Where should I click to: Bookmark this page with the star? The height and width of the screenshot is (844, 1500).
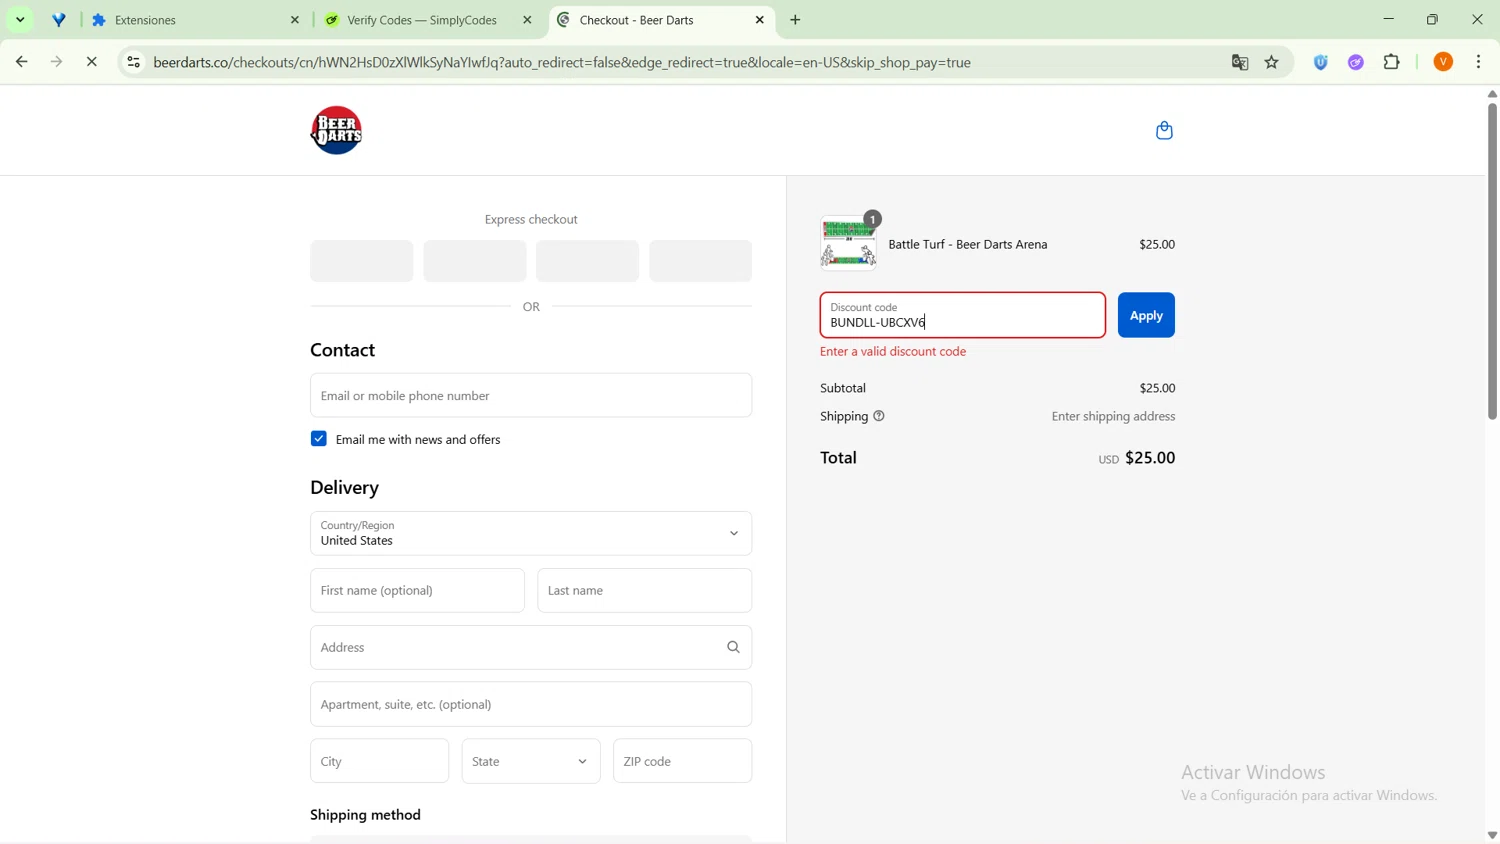click(x=1272, y=62)
